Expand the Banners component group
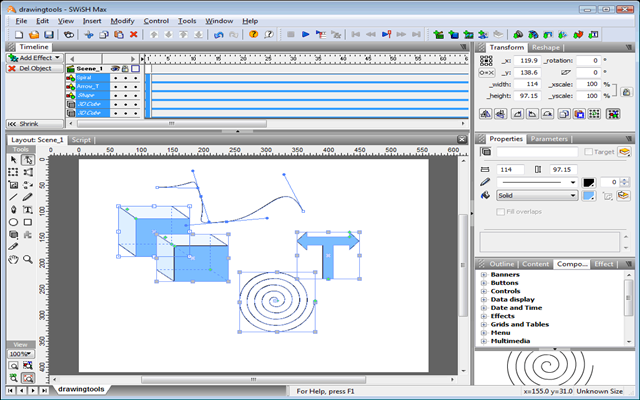This screenshot has width=640, height=400. (x=483, y=275)
